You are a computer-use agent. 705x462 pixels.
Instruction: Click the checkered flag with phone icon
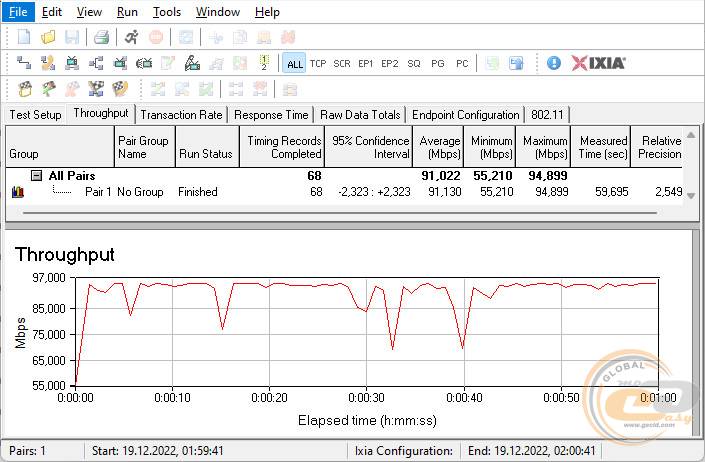click(x=120, y=89)
